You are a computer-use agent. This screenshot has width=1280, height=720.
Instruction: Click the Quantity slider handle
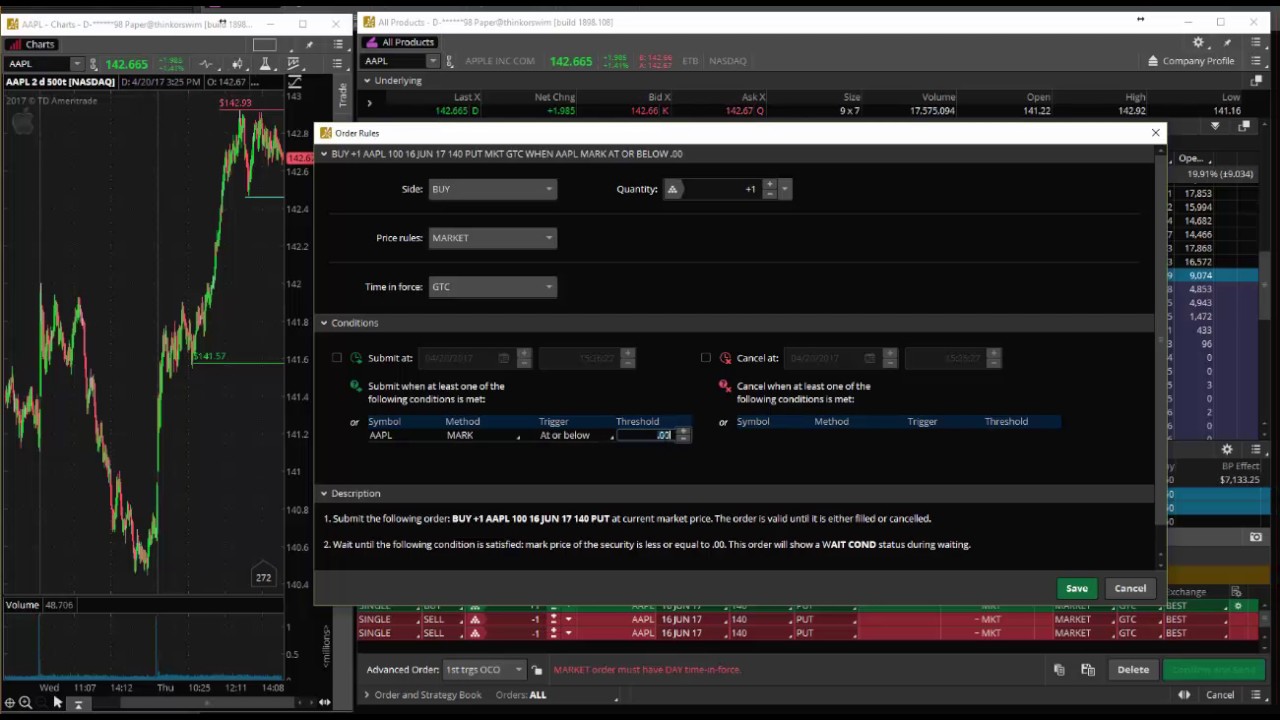tap(672, 189)
